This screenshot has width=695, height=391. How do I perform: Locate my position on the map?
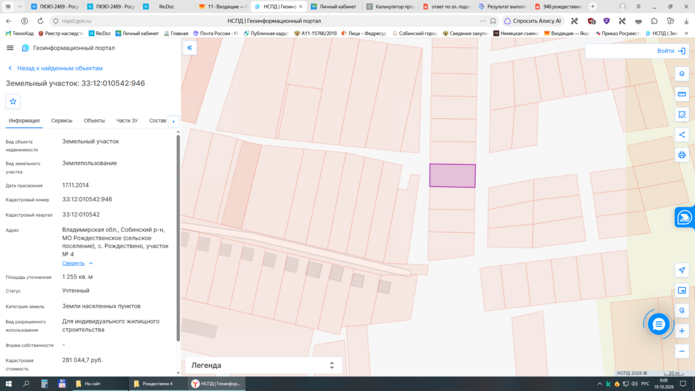[x=682, y=270]
